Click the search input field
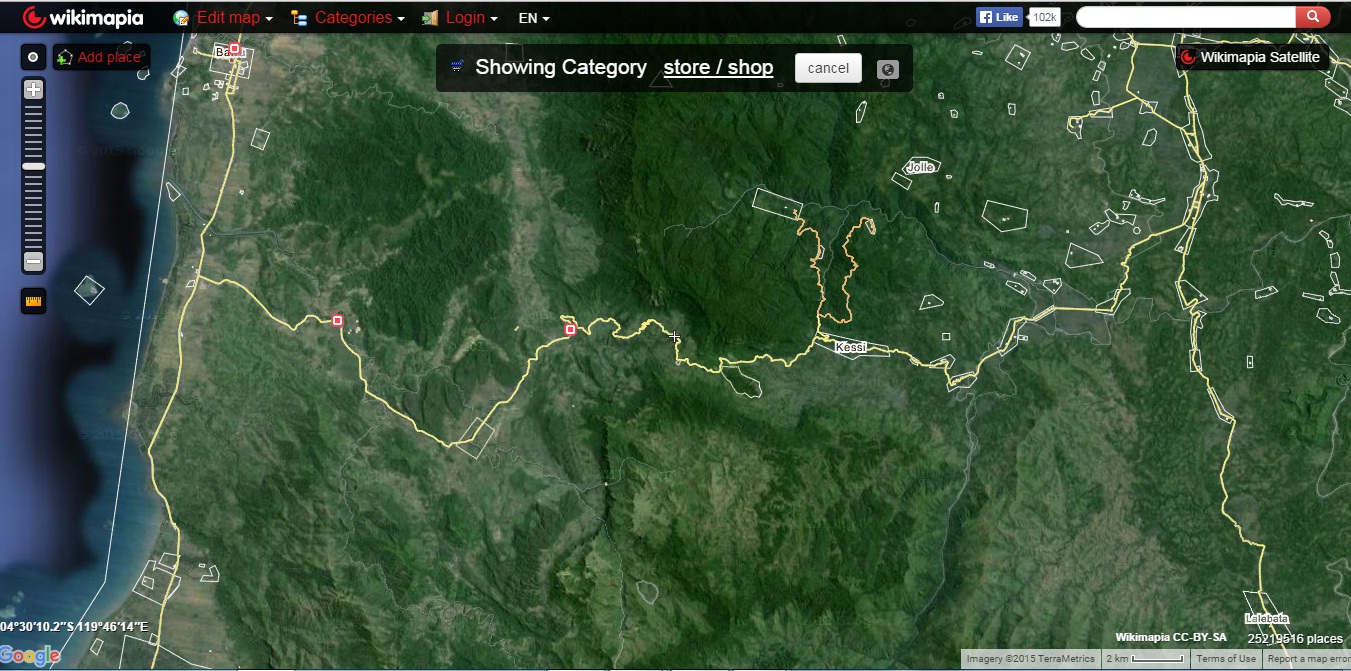Screen dimensions: 1351x671 pyautogui.click(x=1186, y=17)
